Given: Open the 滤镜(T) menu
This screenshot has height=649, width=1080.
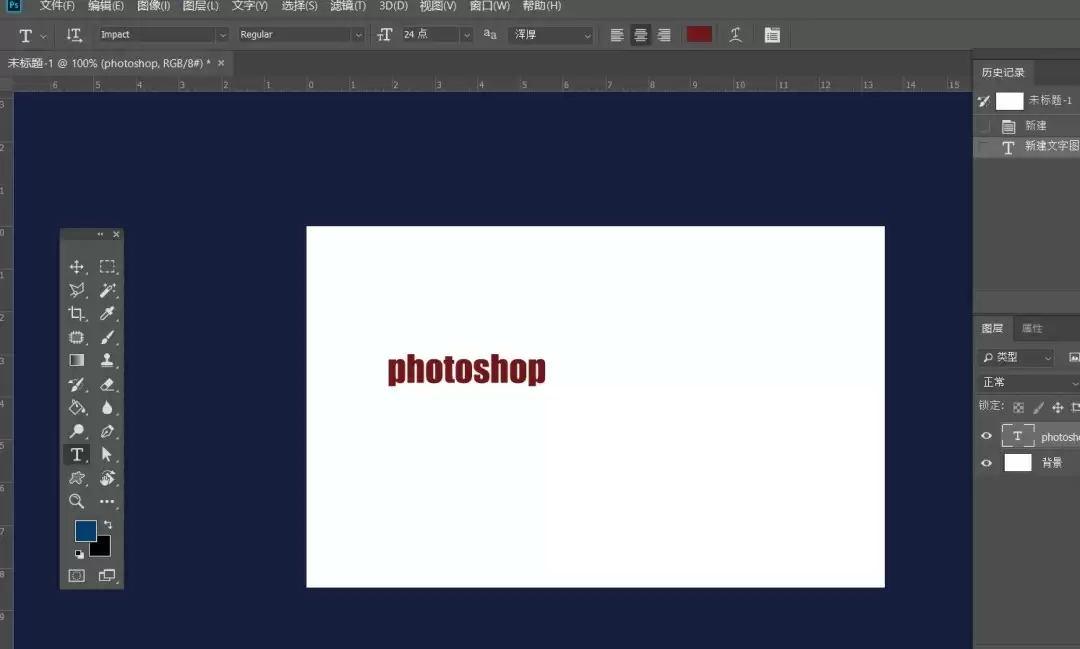Looking at the screenshot, I should point(348,6).
